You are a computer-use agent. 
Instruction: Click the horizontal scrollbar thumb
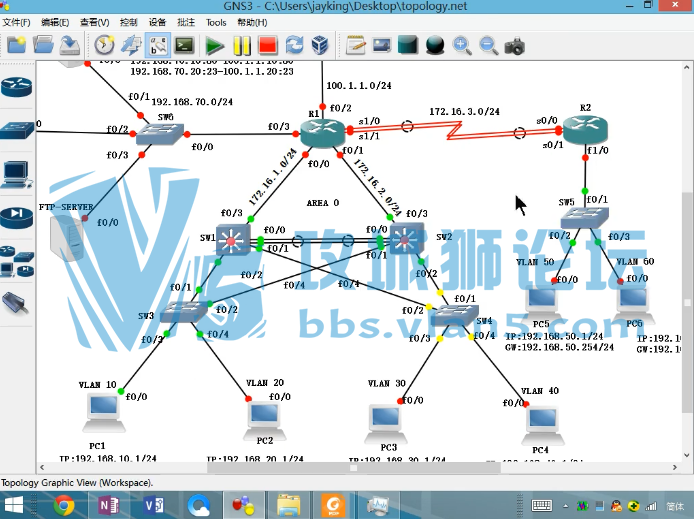[x=354, y=467]
